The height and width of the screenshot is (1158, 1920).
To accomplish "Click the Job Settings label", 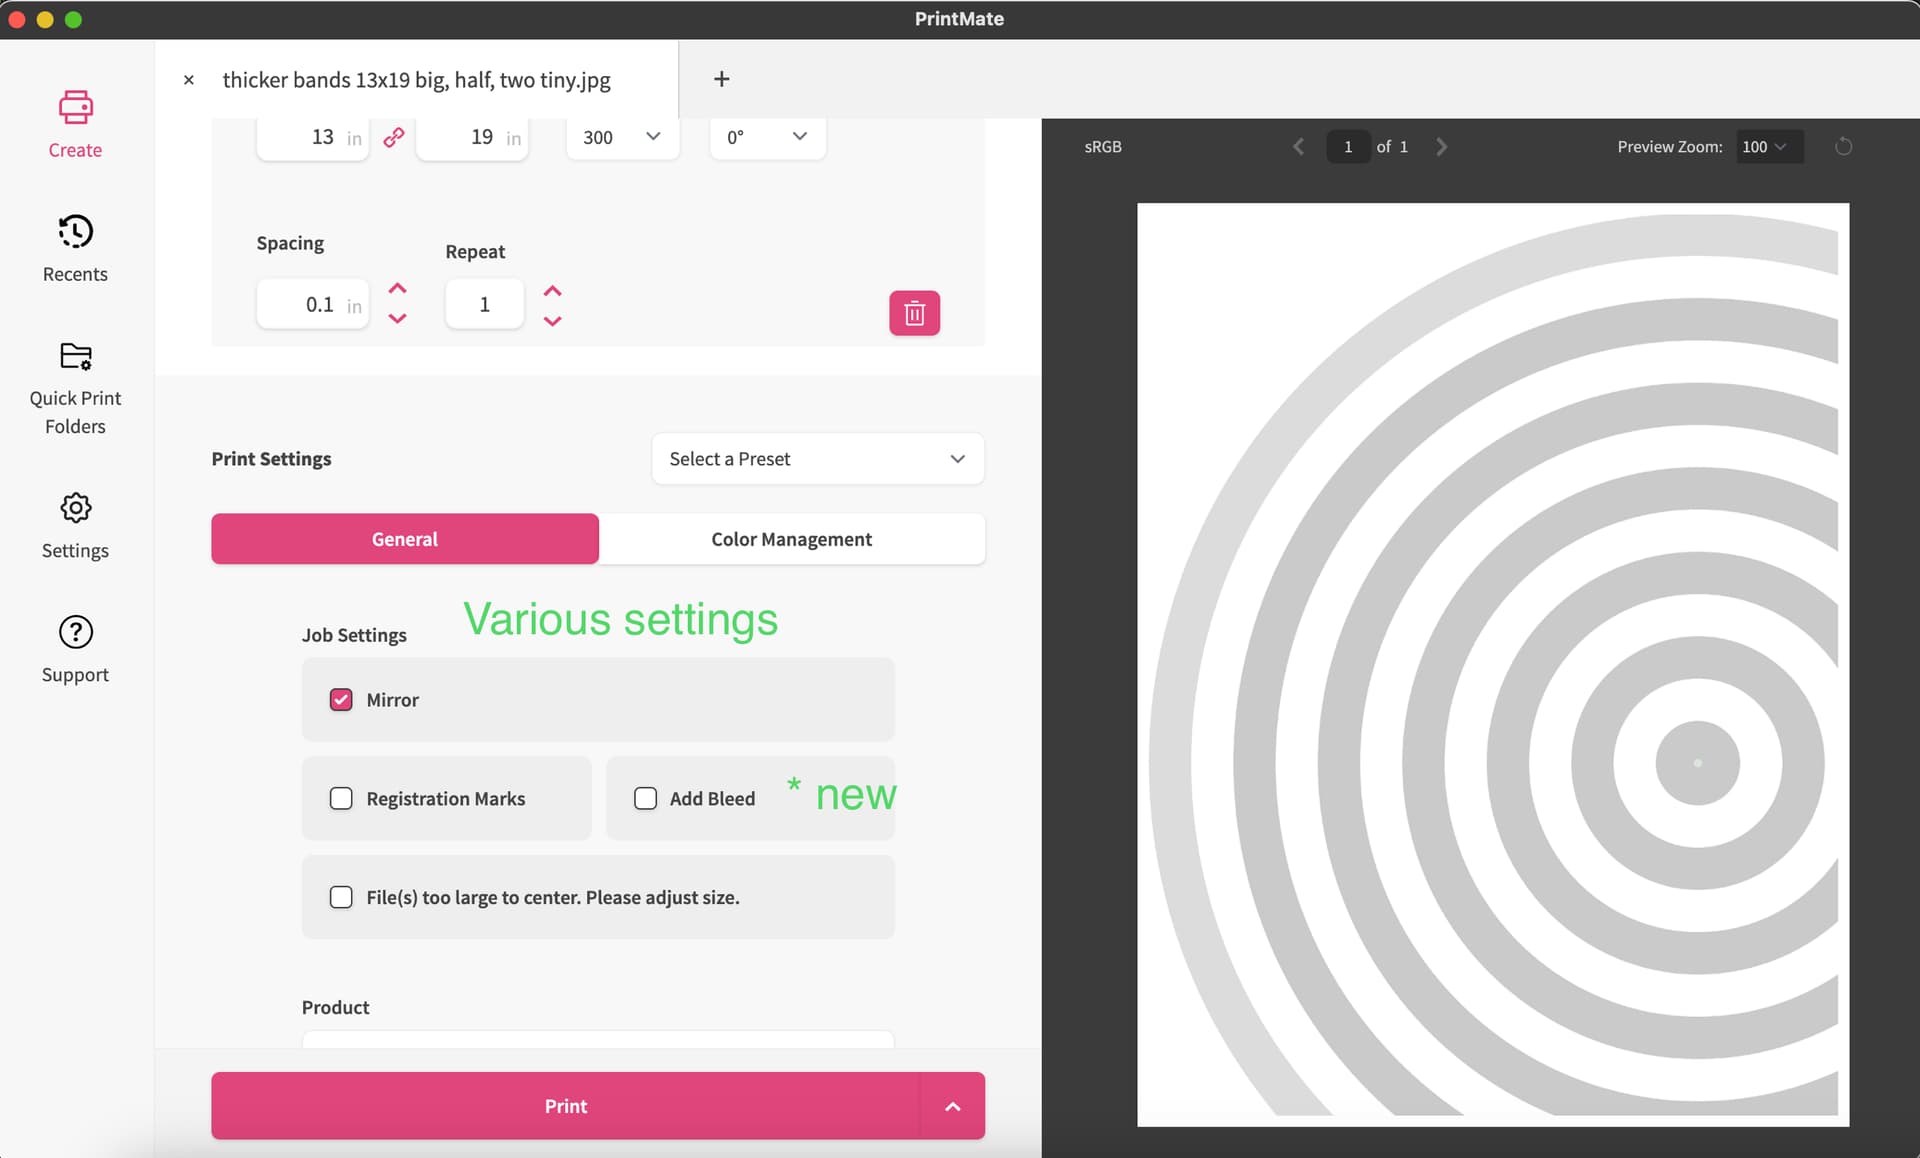I will [354, 635].
